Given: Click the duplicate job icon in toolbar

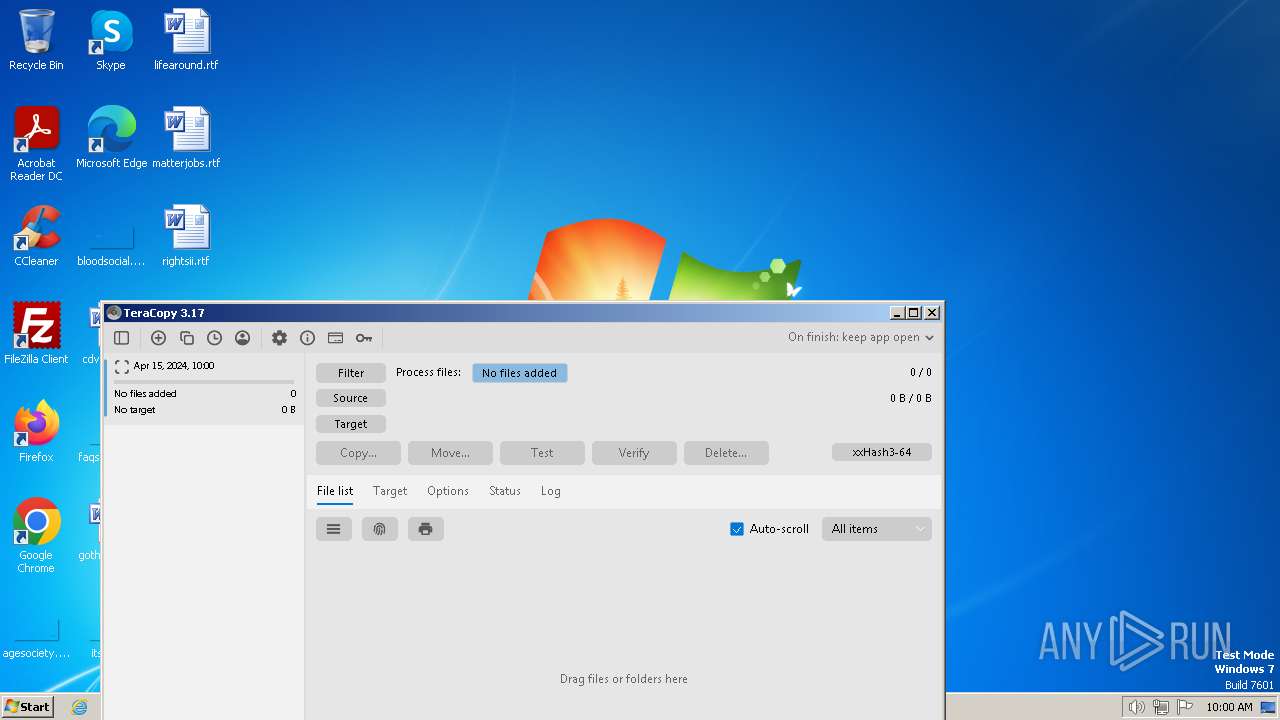Looking at the screenshot, I should (186, 338).
